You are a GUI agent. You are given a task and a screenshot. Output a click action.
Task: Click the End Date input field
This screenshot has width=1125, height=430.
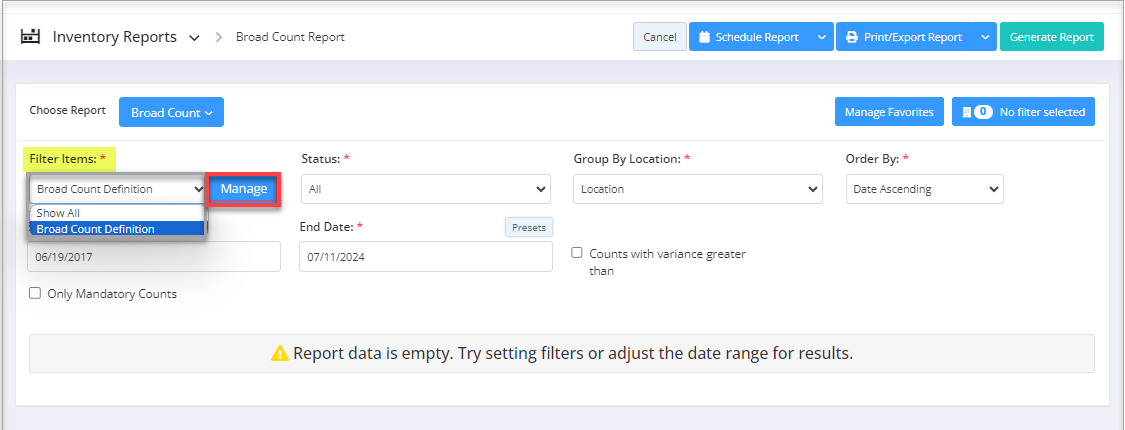pos(425,257)
